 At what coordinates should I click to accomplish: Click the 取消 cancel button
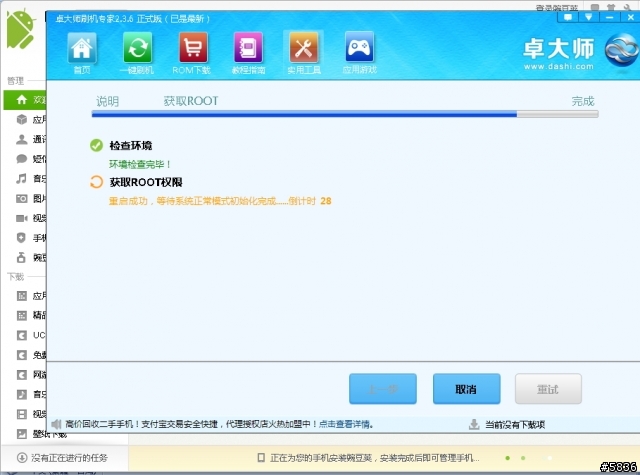click(x=467, y=389)
